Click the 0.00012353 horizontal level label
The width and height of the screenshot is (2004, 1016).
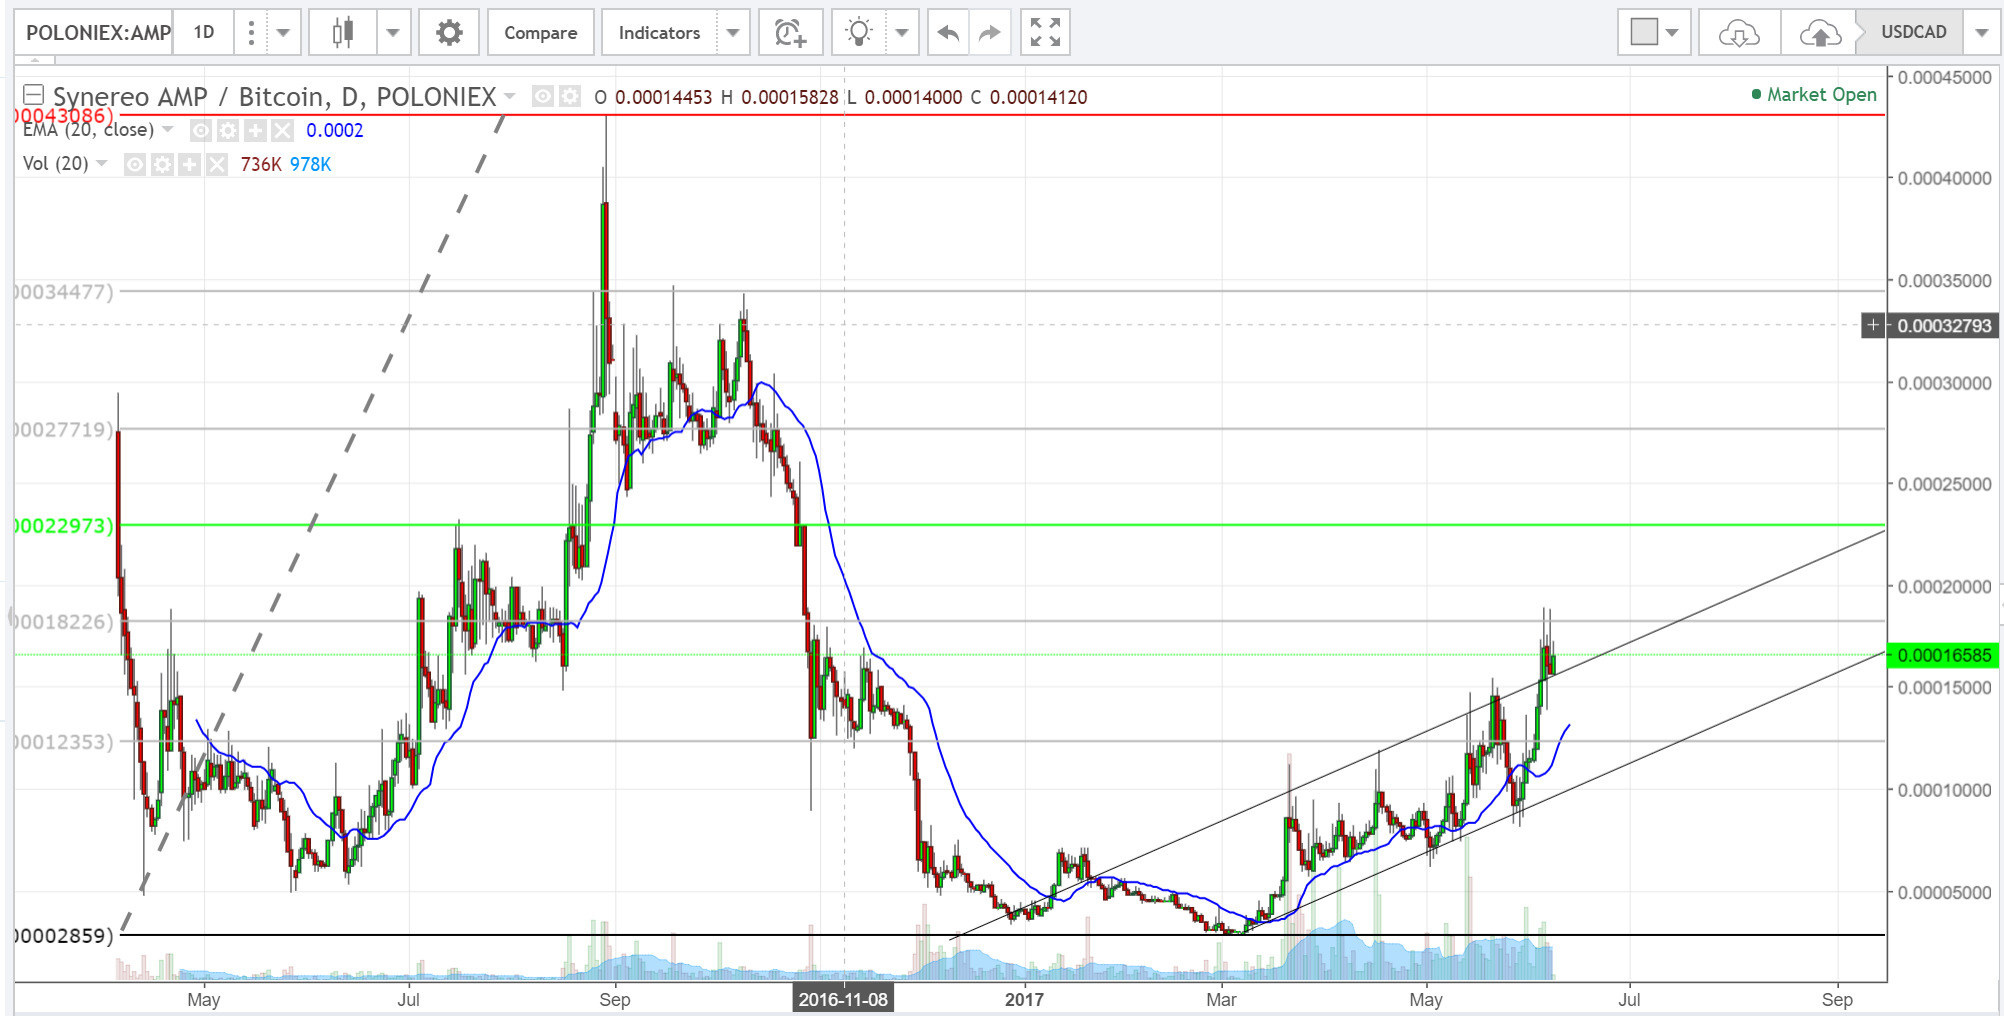(x=65, y=741)
